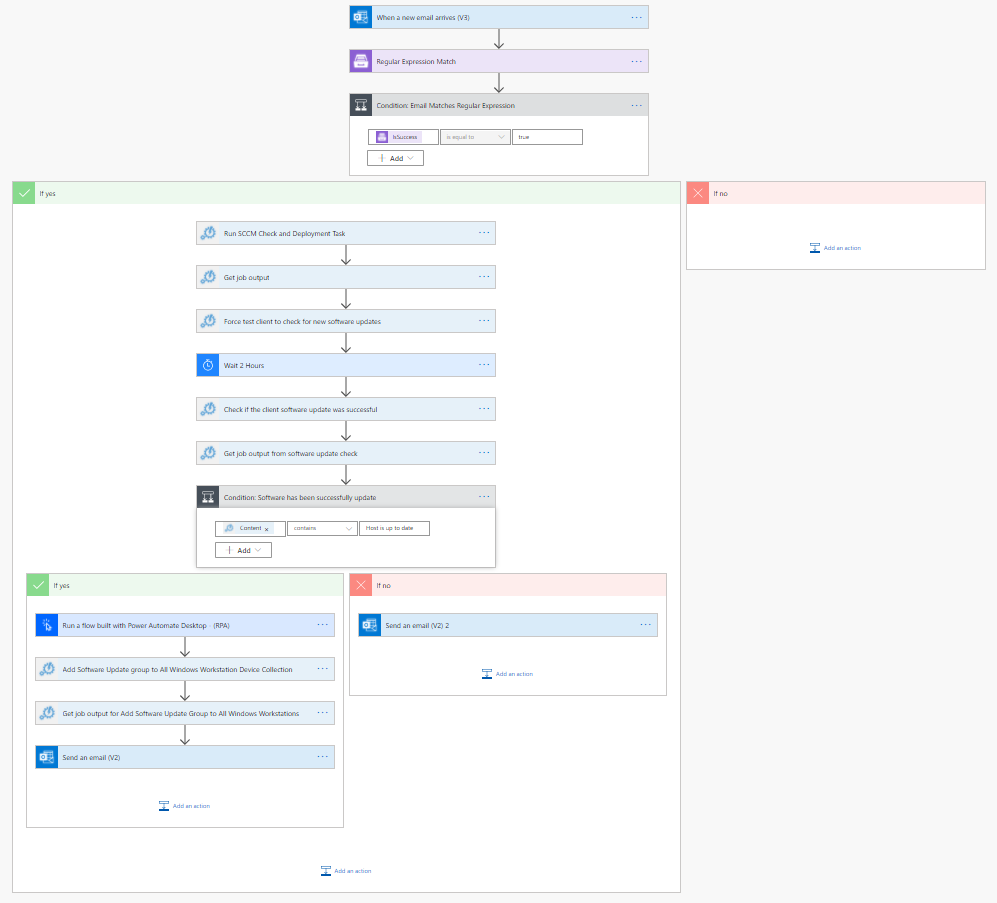Click the Get job output step icon
997x903 pixels.
(x=207, y=277)
